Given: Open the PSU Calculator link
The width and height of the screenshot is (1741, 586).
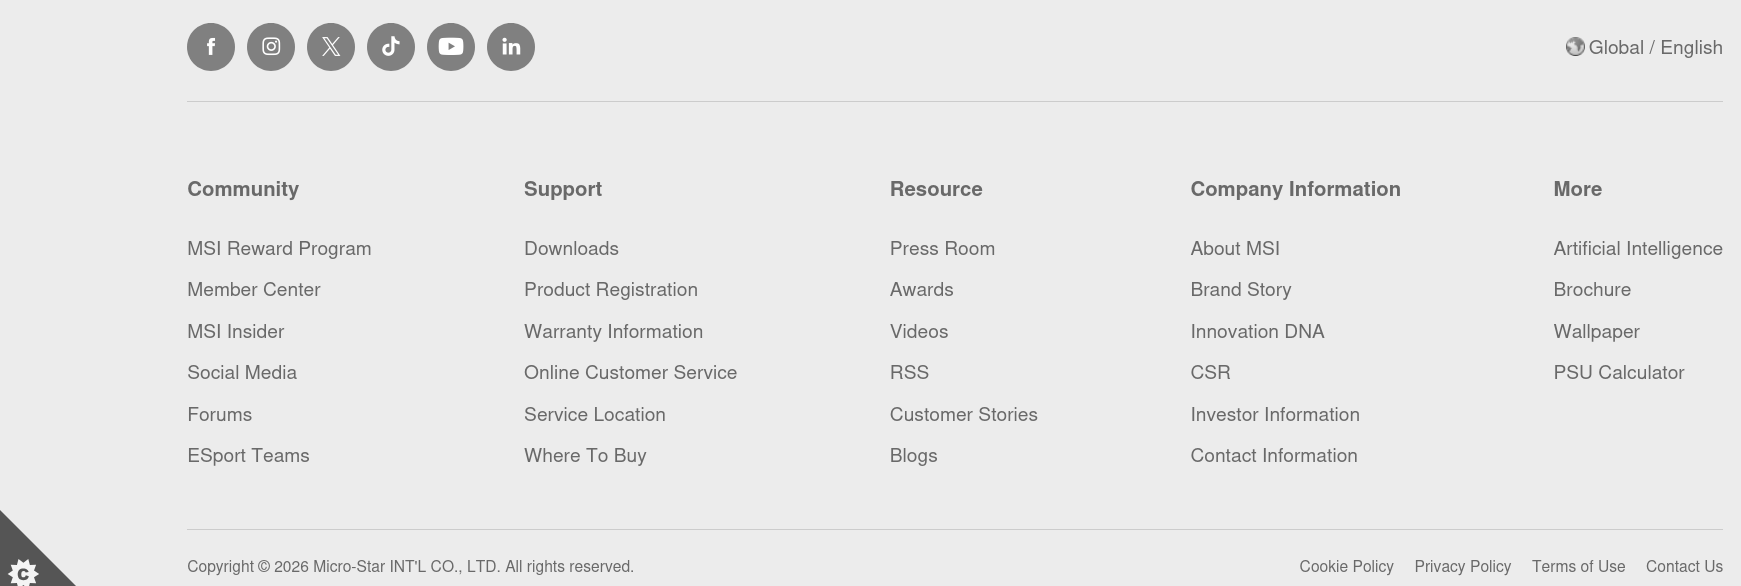Looking at the screenshot, I should (1618, 373).
